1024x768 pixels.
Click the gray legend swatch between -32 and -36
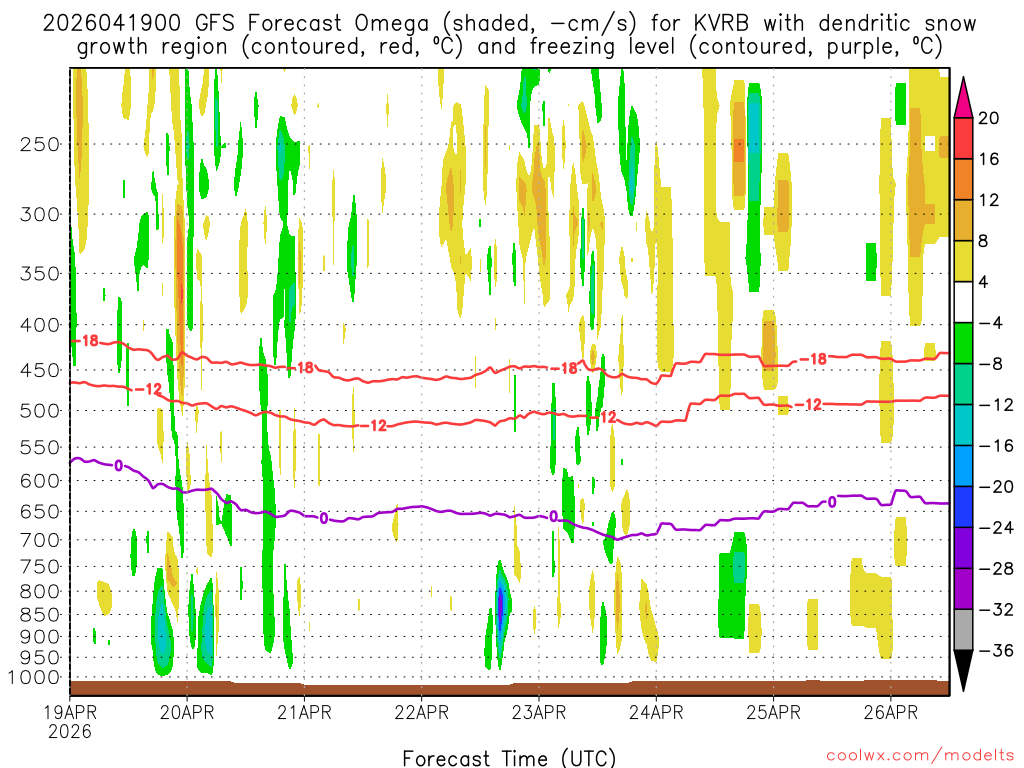tap(963, 630)
